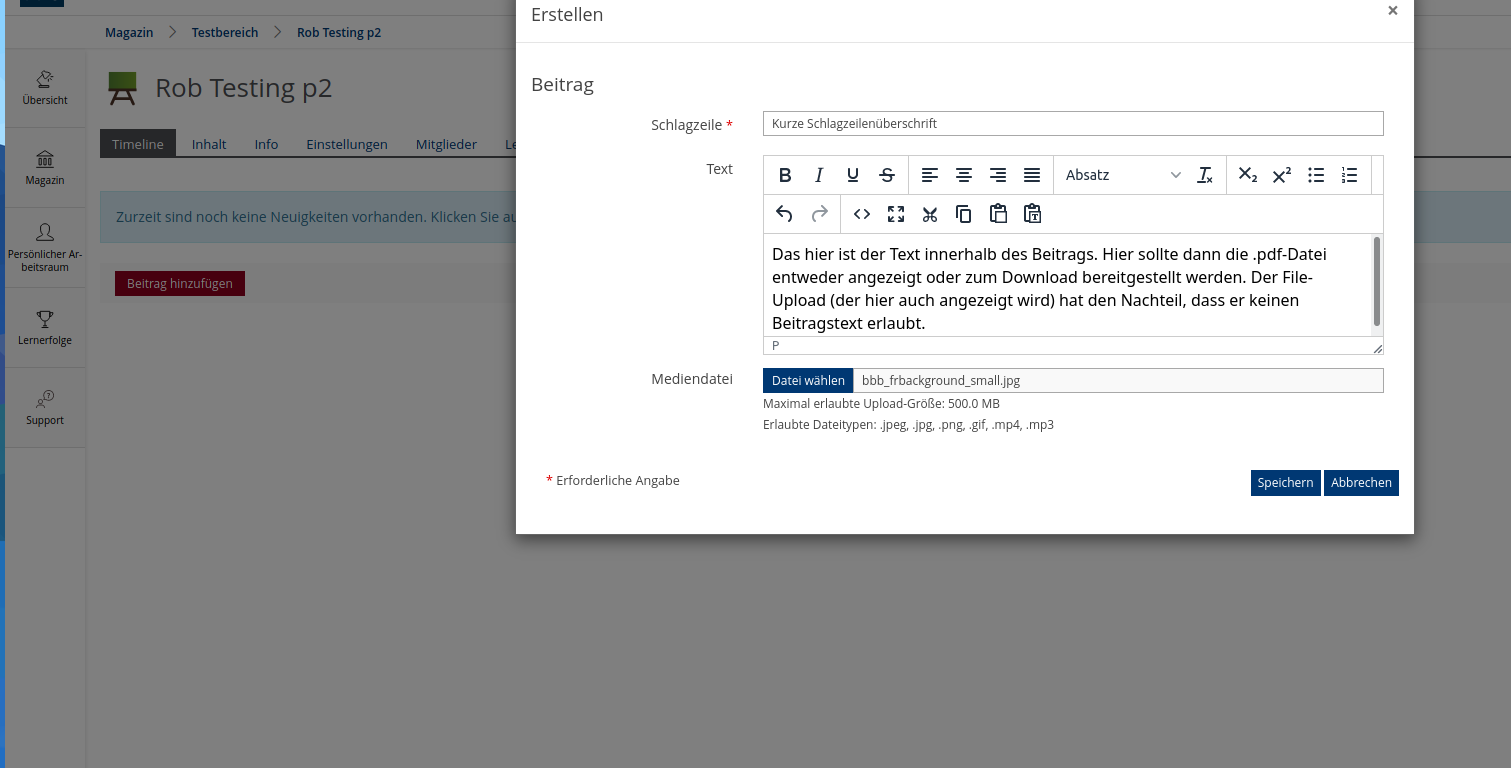Viewport: 1511px width, 768px height.
Task: Click the Speichern button
Action: click(1285, 483)
